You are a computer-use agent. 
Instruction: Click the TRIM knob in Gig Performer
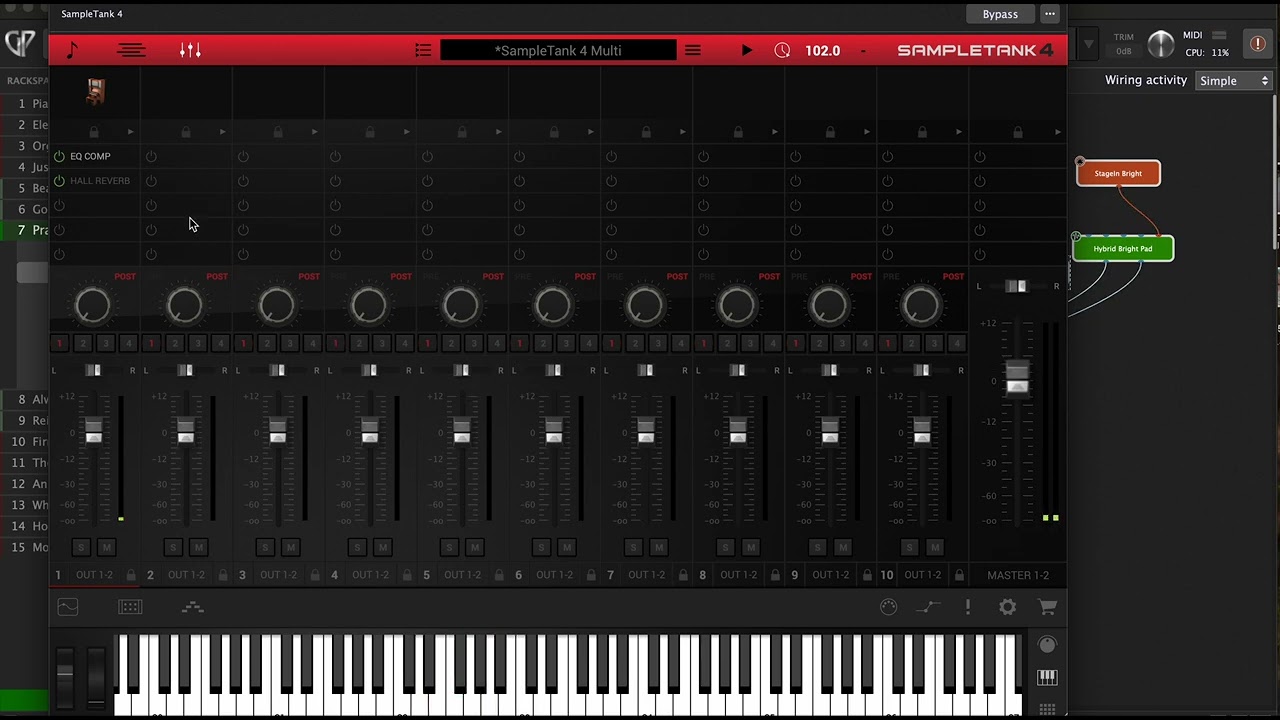click(1160, 44)
